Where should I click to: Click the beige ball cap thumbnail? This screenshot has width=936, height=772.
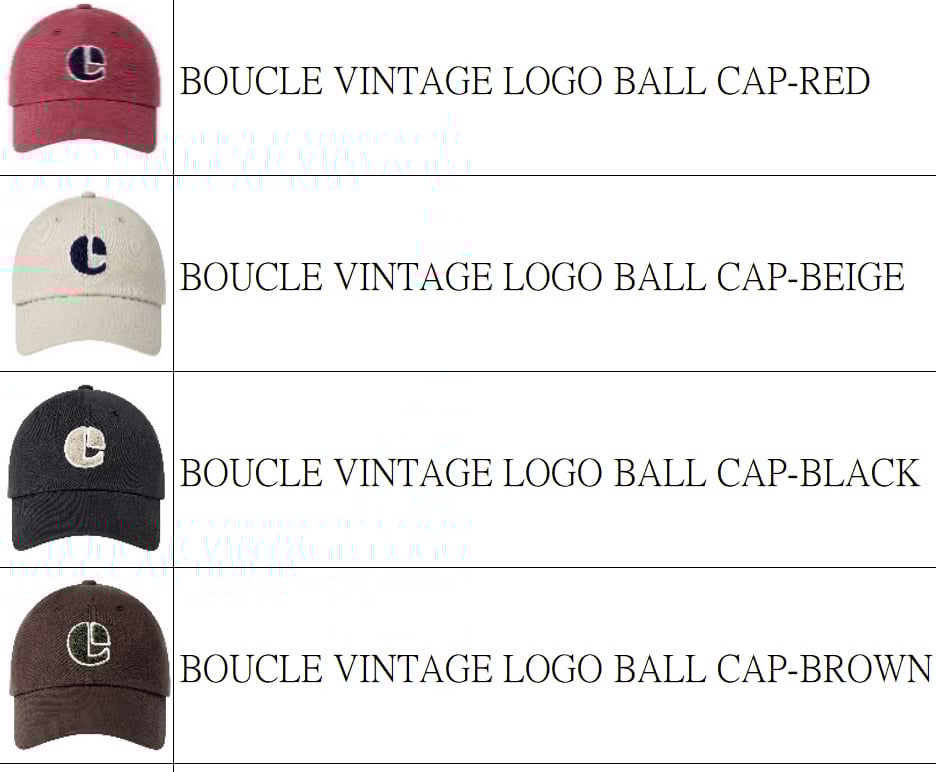(88, 275)
